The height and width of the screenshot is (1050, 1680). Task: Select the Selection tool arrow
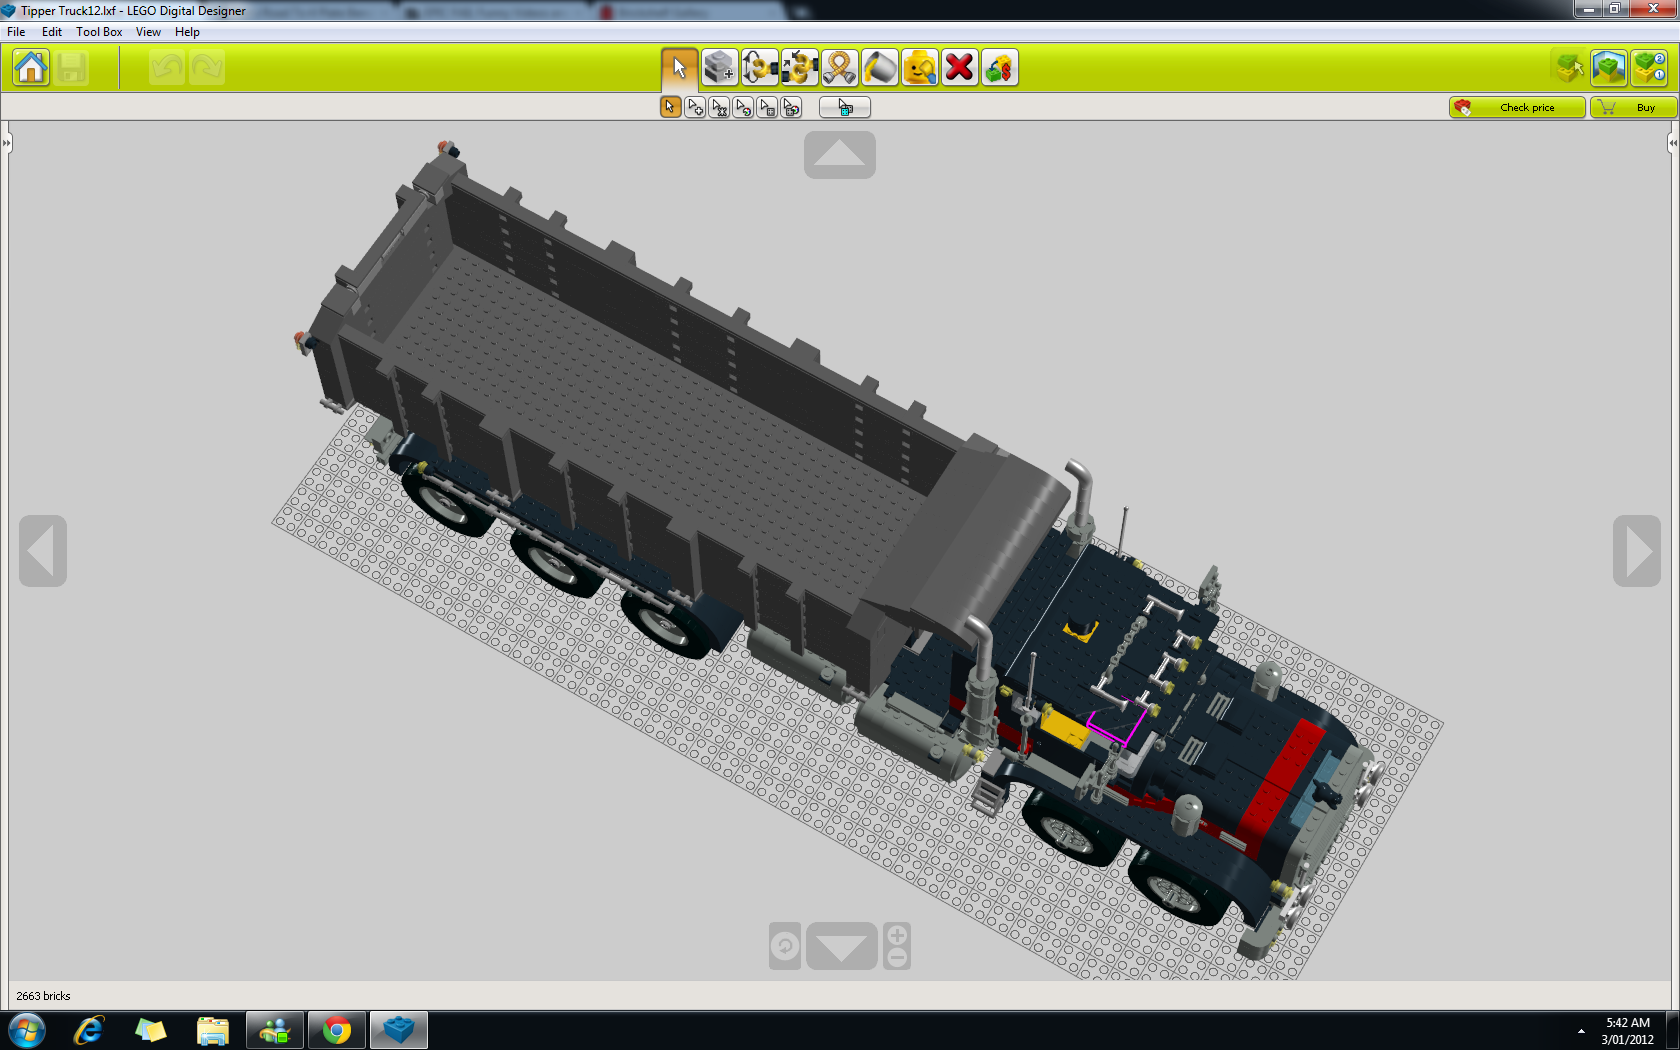(679, 68)
